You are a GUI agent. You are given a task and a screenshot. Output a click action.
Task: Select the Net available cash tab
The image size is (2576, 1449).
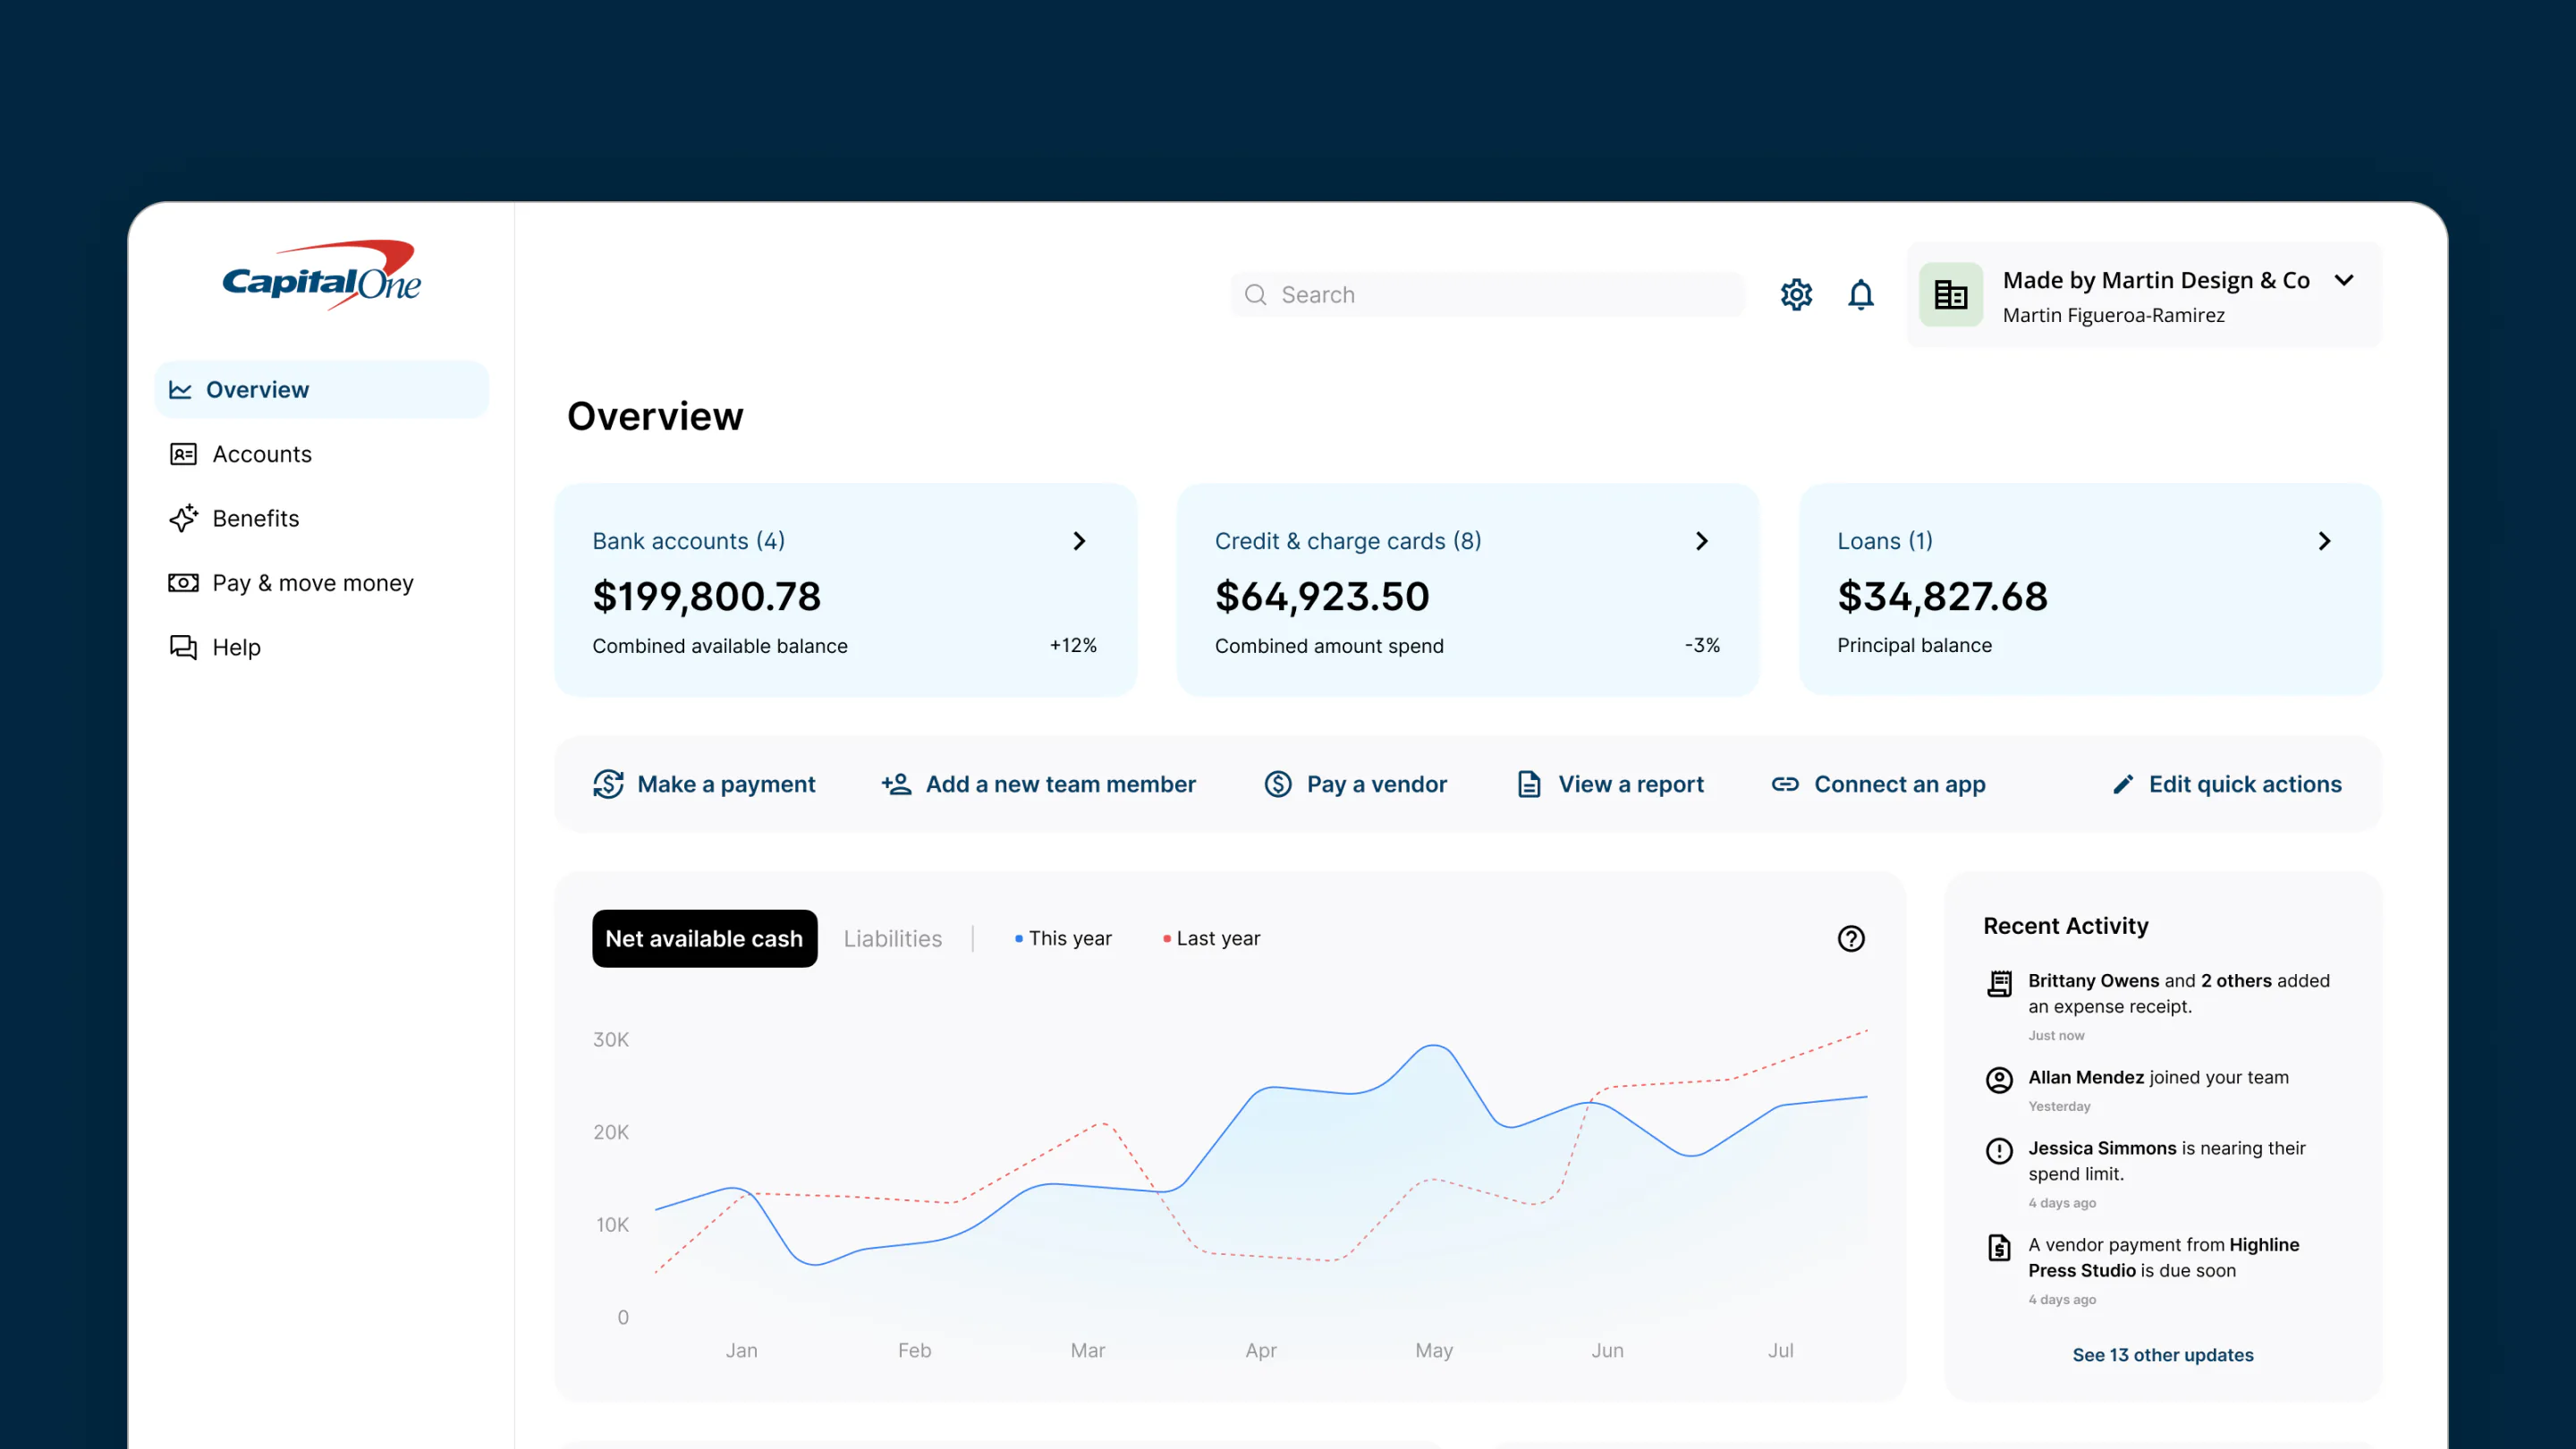click(x=704, y=938)
